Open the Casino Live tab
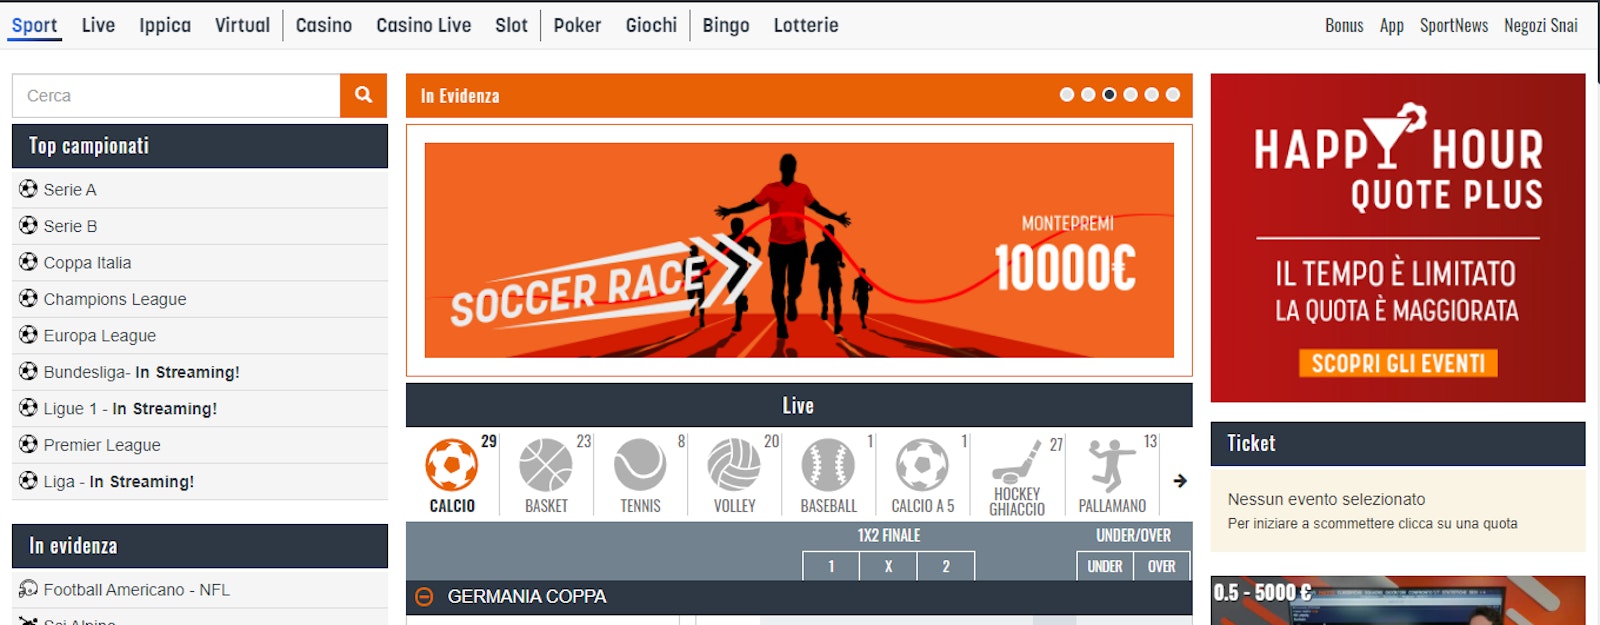This screenshot has width=1600, height=625. [424, 25]
